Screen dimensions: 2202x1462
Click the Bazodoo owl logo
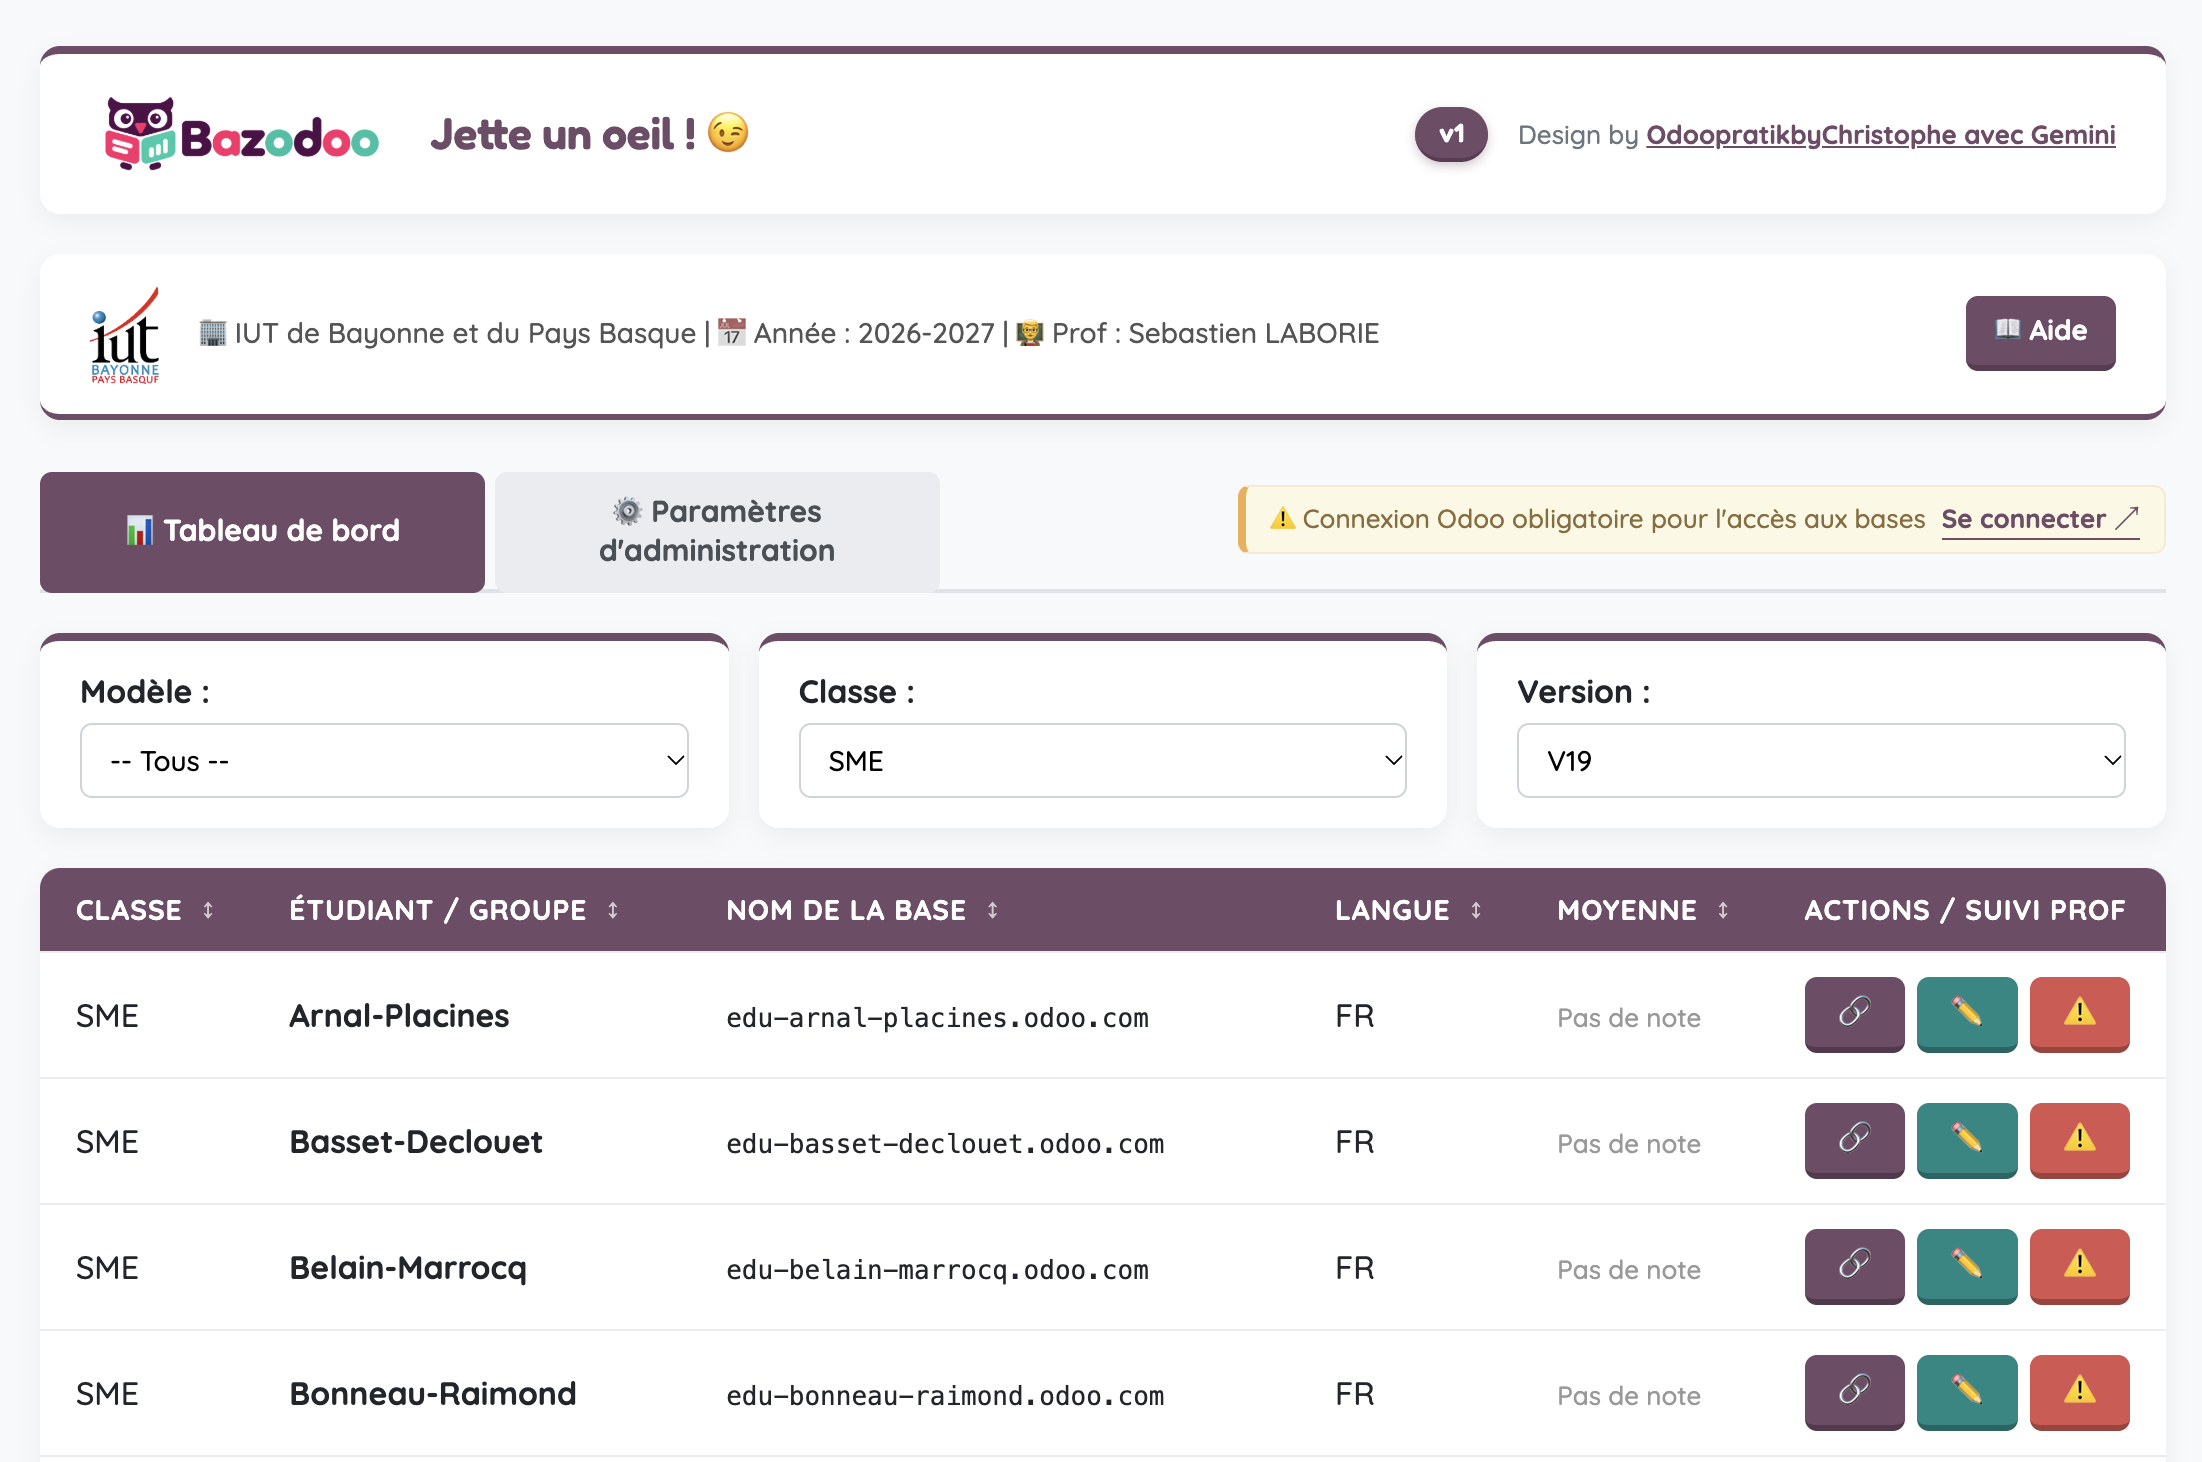(x=242, y=134)
